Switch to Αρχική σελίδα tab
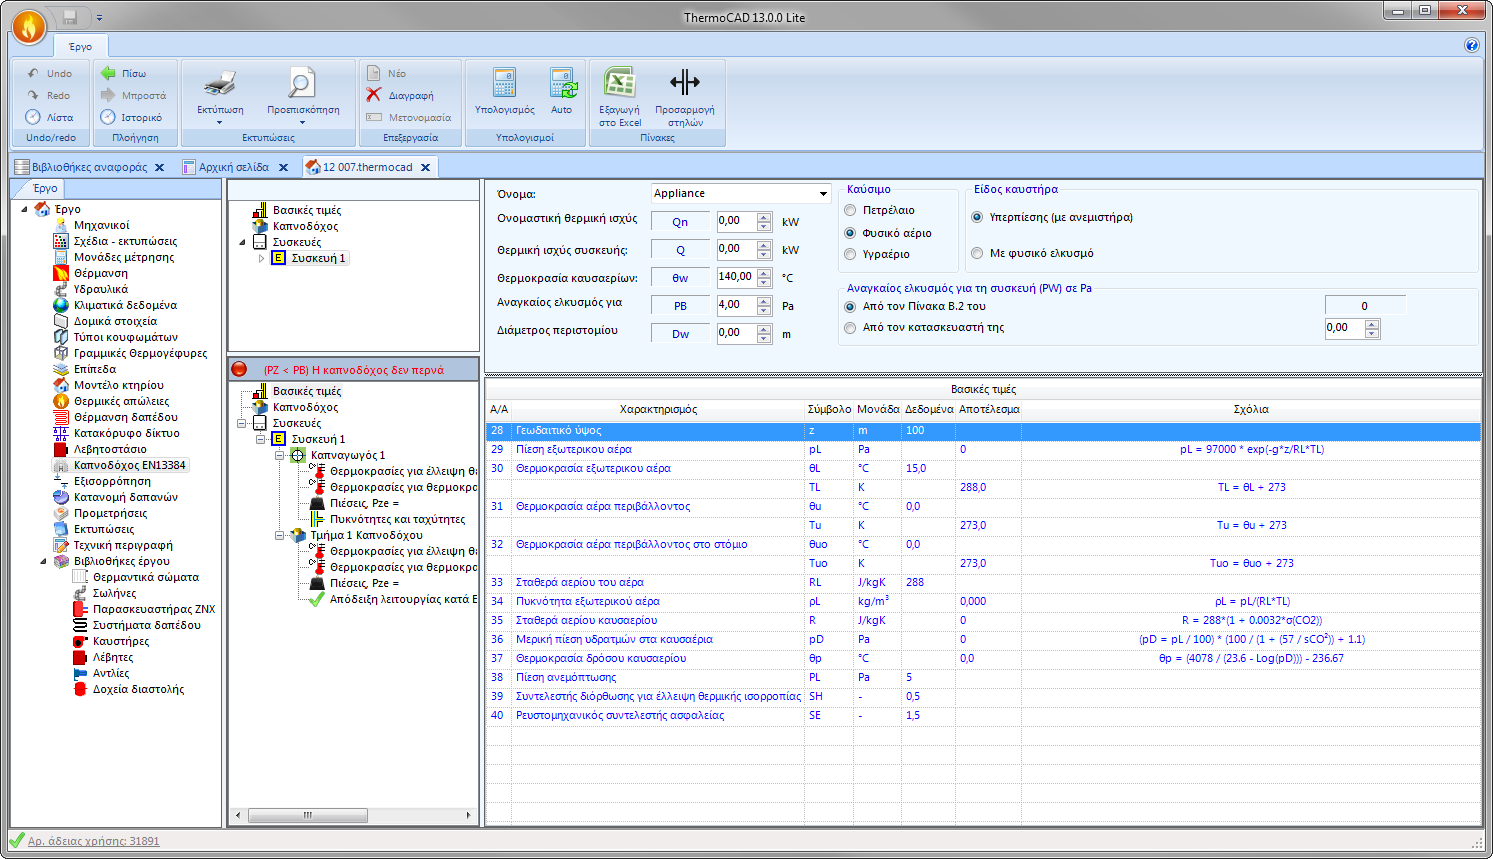The image size is (1493, 859). [x=233, y=167]
